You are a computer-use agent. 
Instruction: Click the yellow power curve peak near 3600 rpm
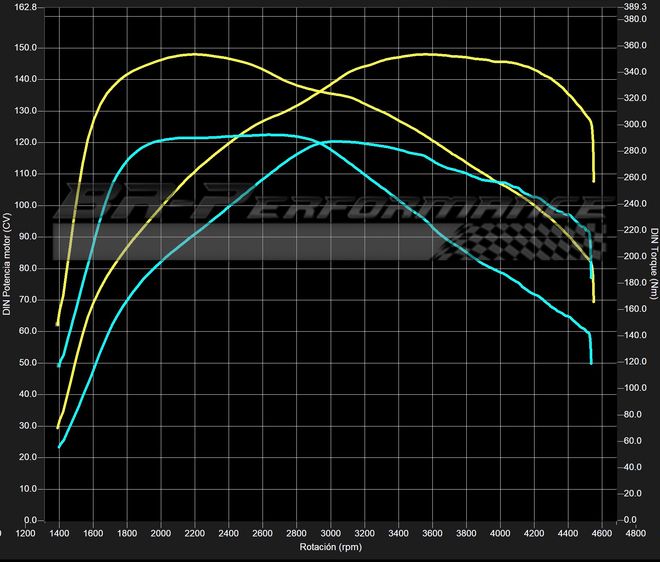click(425, 54)
